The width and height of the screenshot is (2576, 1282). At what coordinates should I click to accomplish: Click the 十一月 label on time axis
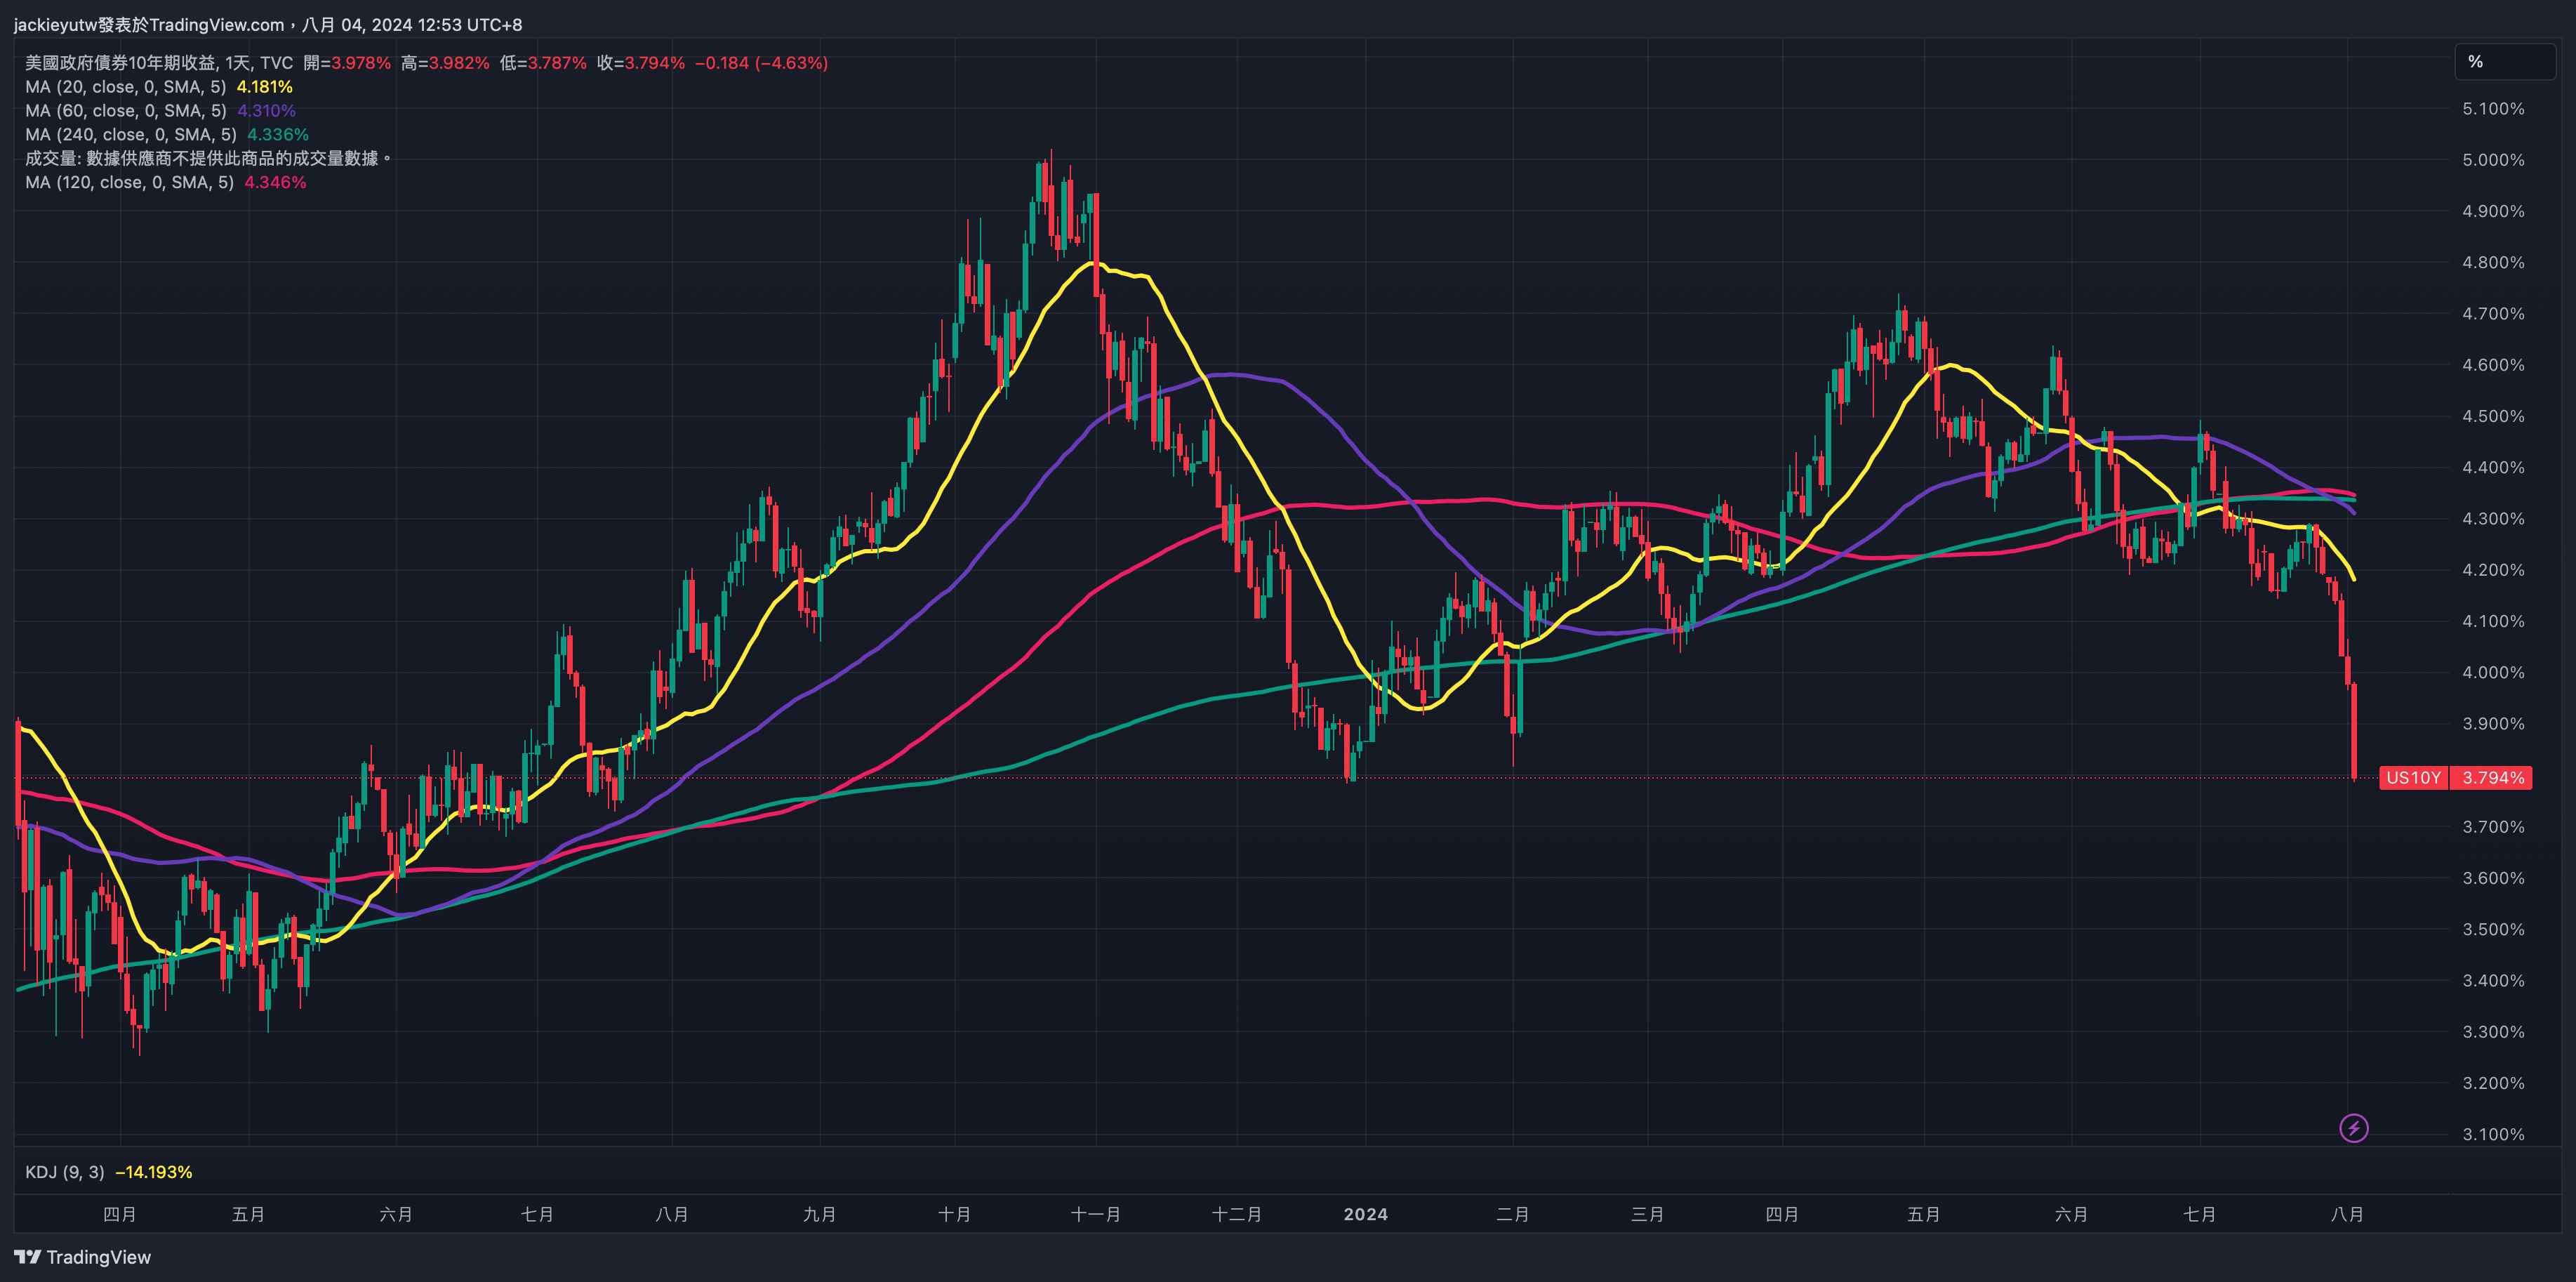click(x=1095, y=1214)
